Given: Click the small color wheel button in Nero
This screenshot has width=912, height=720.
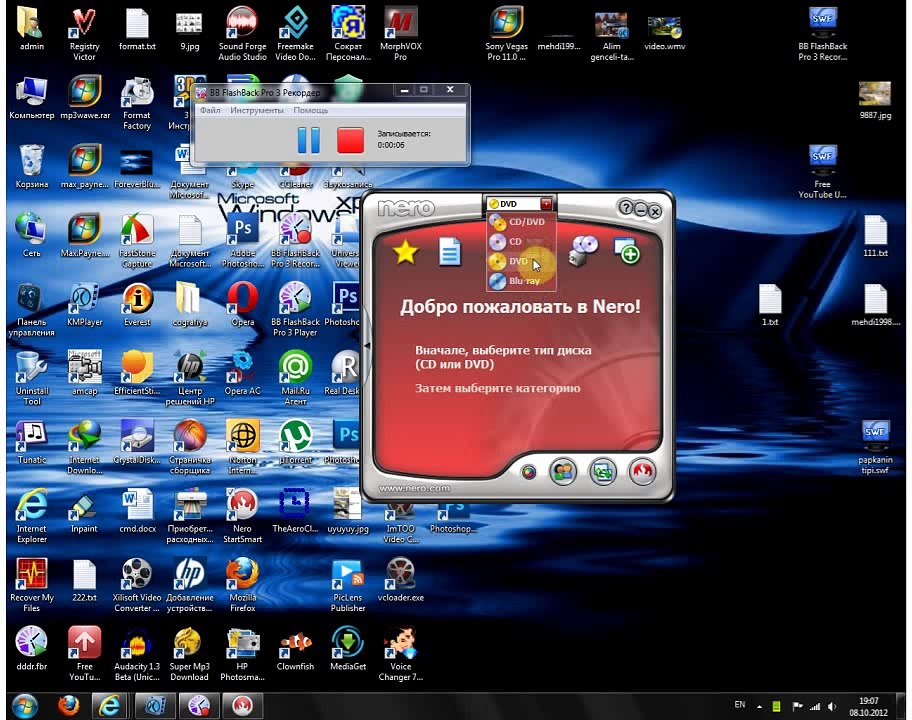Looking at the screenshot, I should coord(528,472).
